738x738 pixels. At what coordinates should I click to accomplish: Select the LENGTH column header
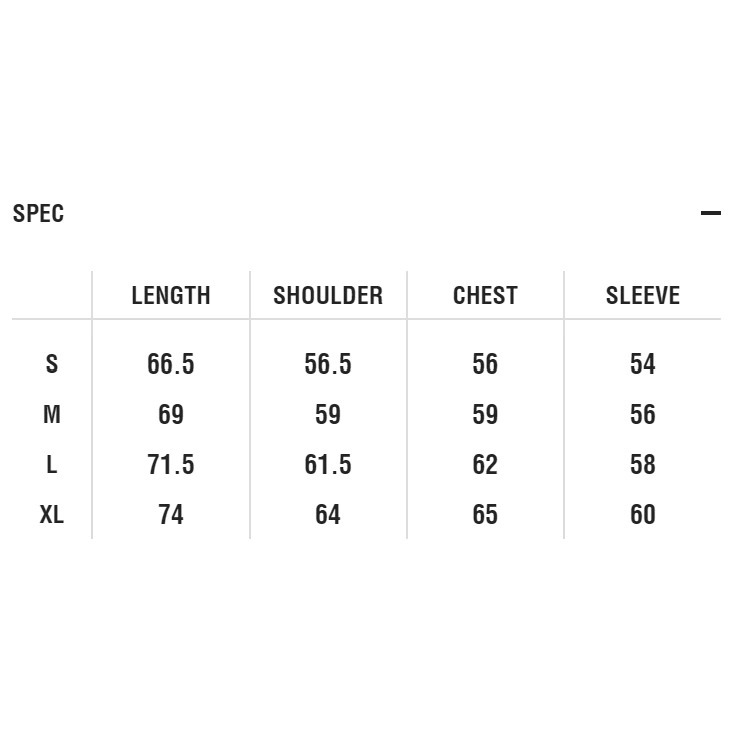pos(171,296)
